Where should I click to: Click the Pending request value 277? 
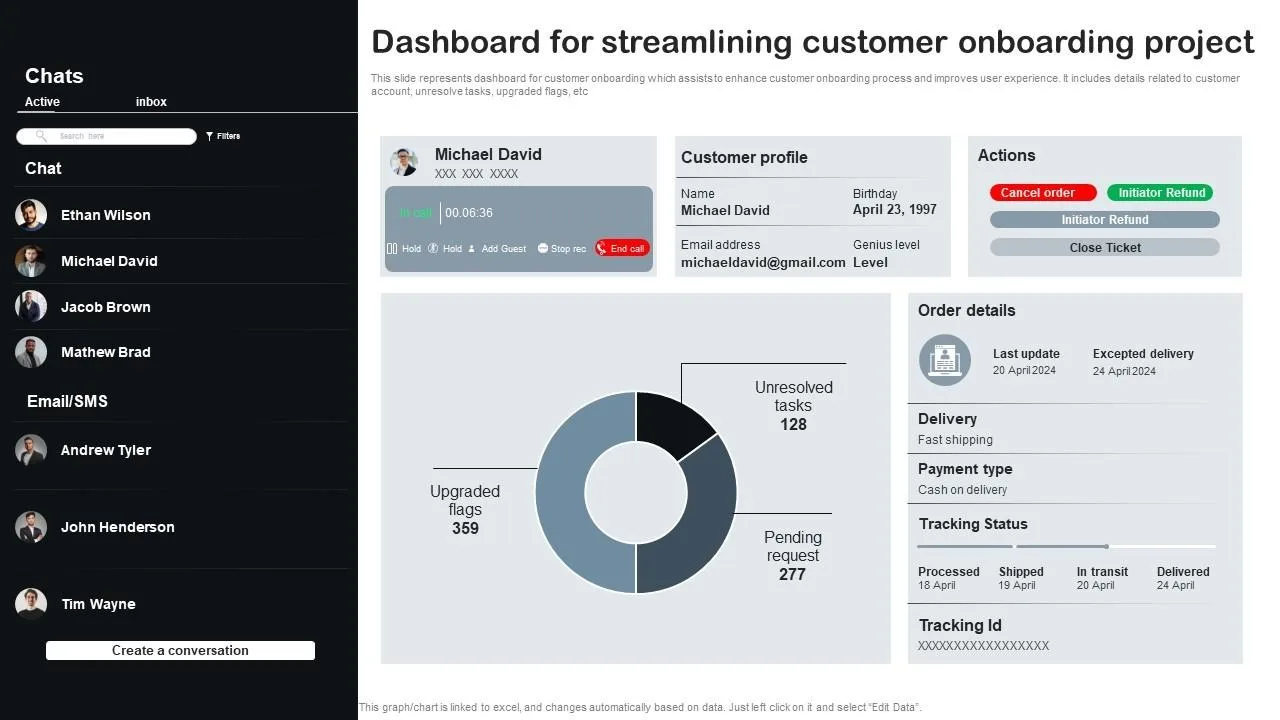point(792,575)
